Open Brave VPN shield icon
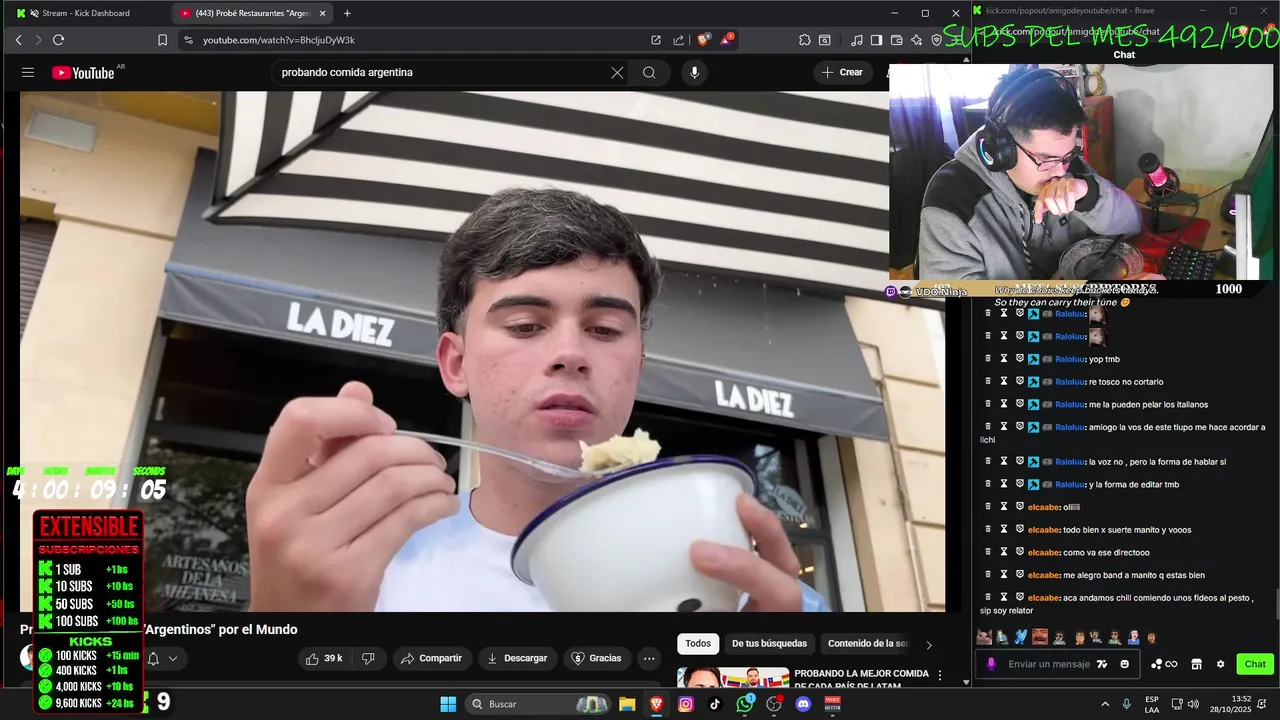 (x=936, y=40)
